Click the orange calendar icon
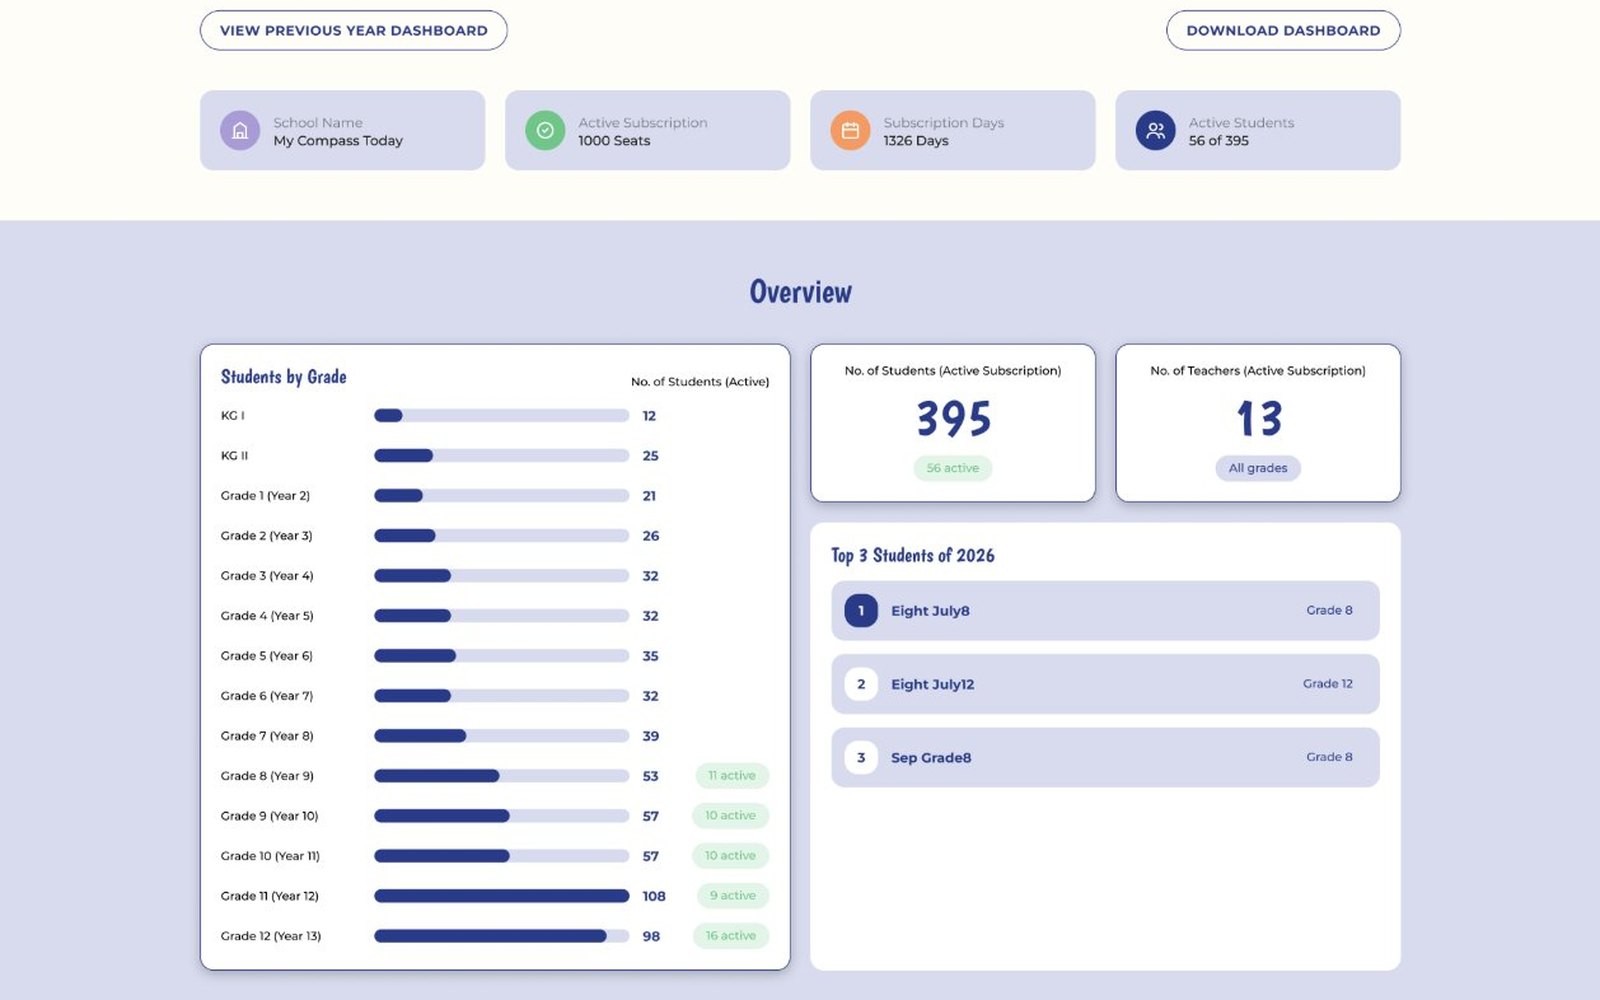This screenshot has height=1000, width=1600. [x=850, y=130]
